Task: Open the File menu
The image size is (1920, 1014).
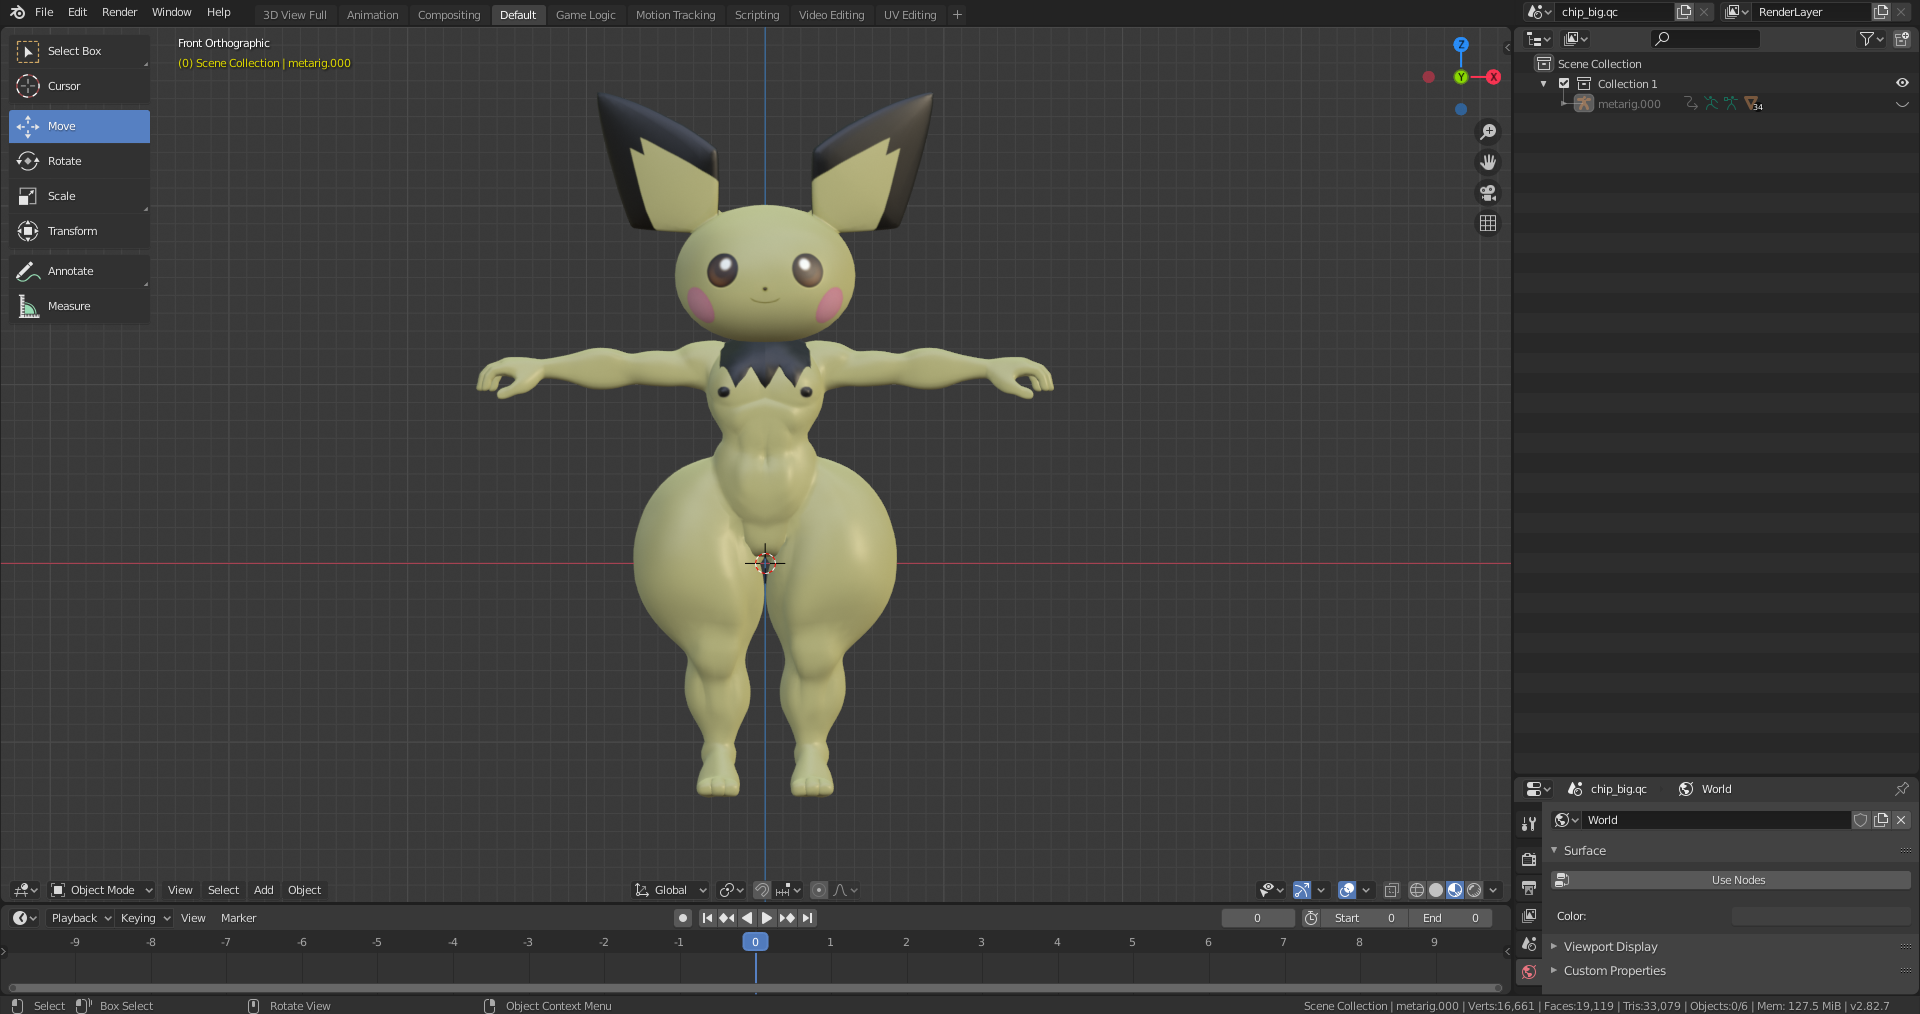Action: point(44,12)
